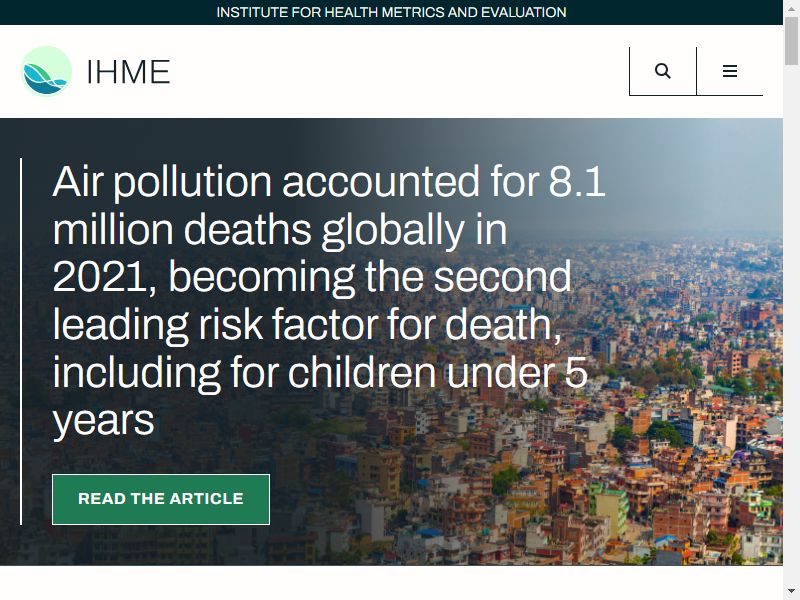Open the search magnifier icon
The image size is (800, 600).
662,71
